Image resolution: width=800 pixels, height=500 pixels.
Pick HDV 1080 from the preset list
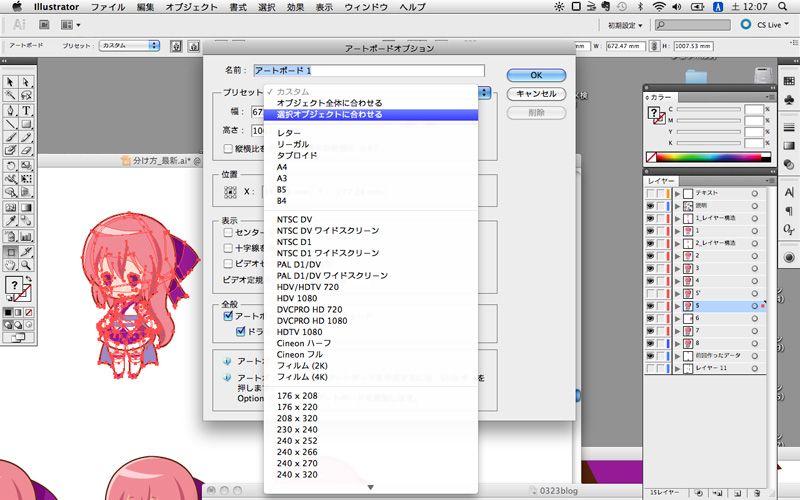[x=371, y=298]
